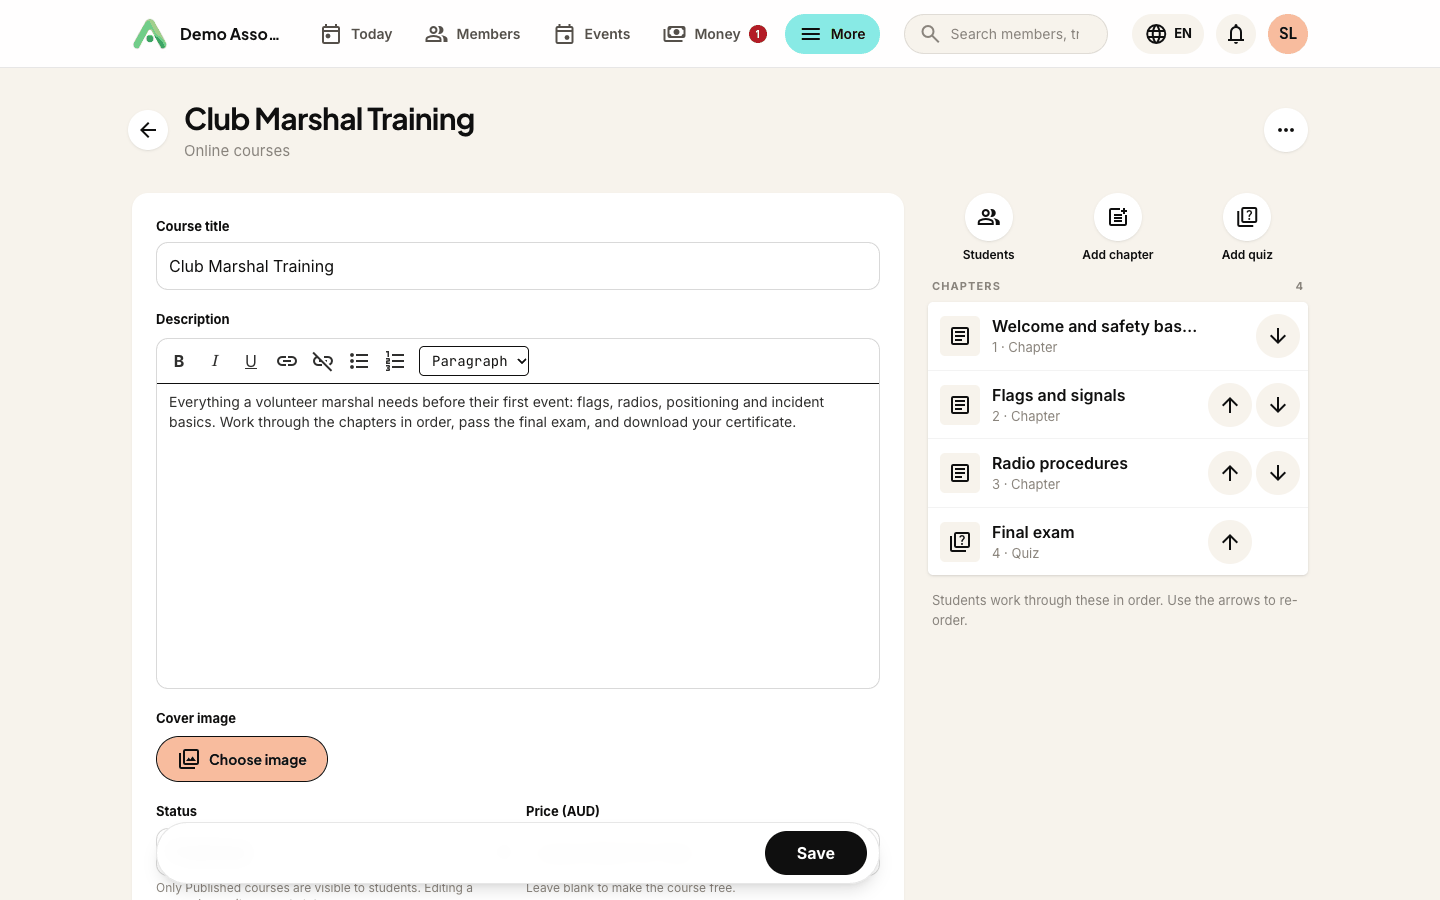Underline text with the U icon
This screenshot has height=900, width=1440.
click(251, 361)
